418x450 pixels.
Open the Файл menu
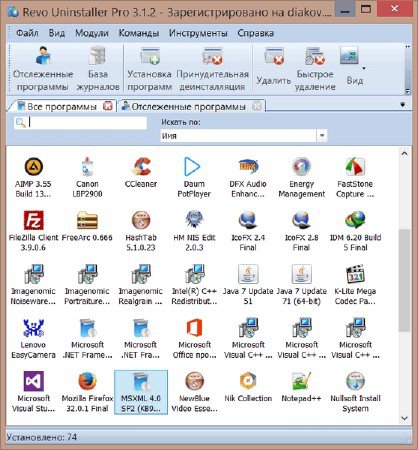click(x=27, y=33)
